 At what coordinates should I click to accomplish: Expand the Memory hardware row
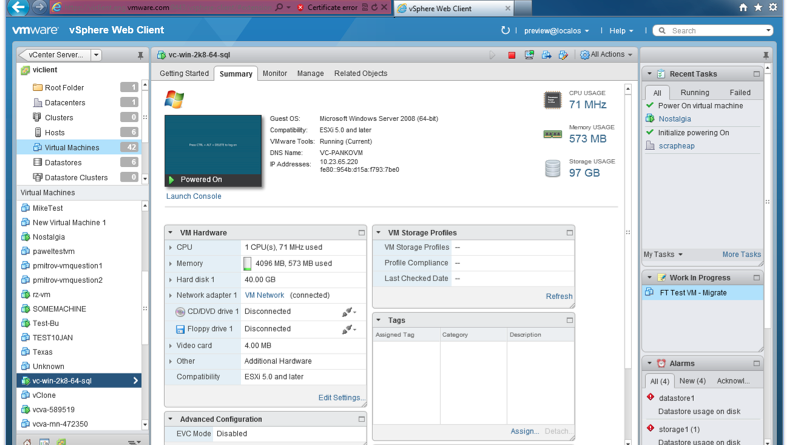171,263
